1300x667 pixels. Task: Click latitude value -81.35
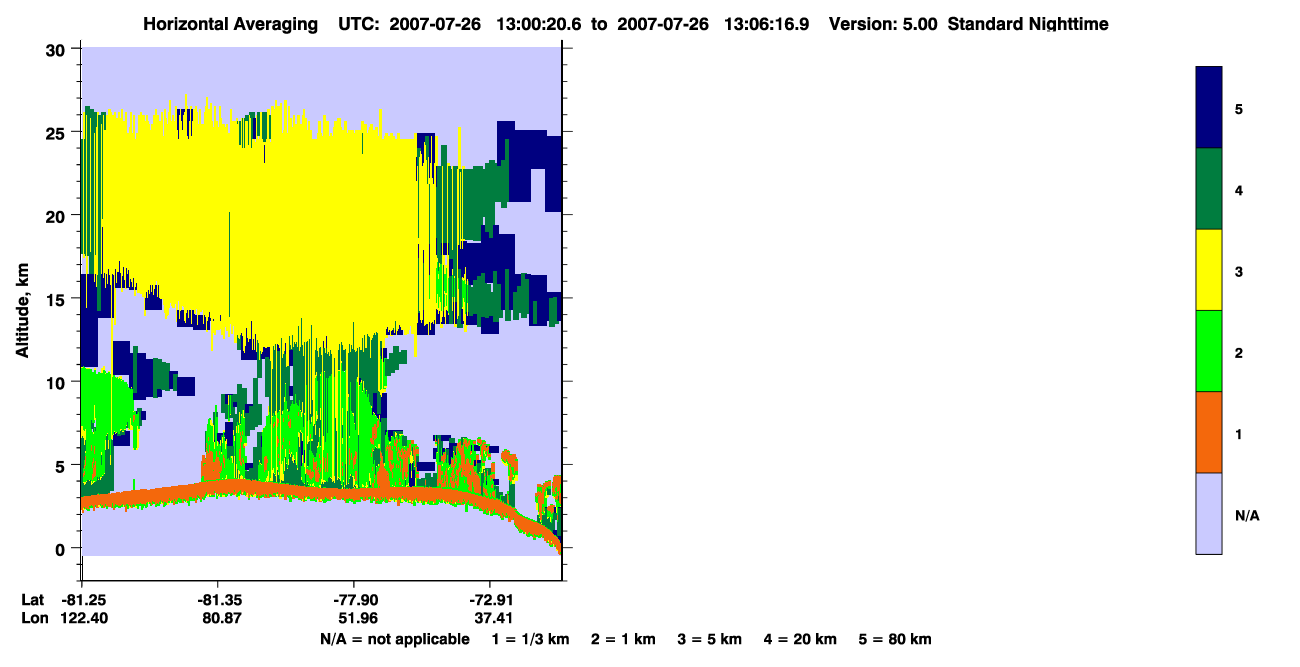[x=218, y=600]
